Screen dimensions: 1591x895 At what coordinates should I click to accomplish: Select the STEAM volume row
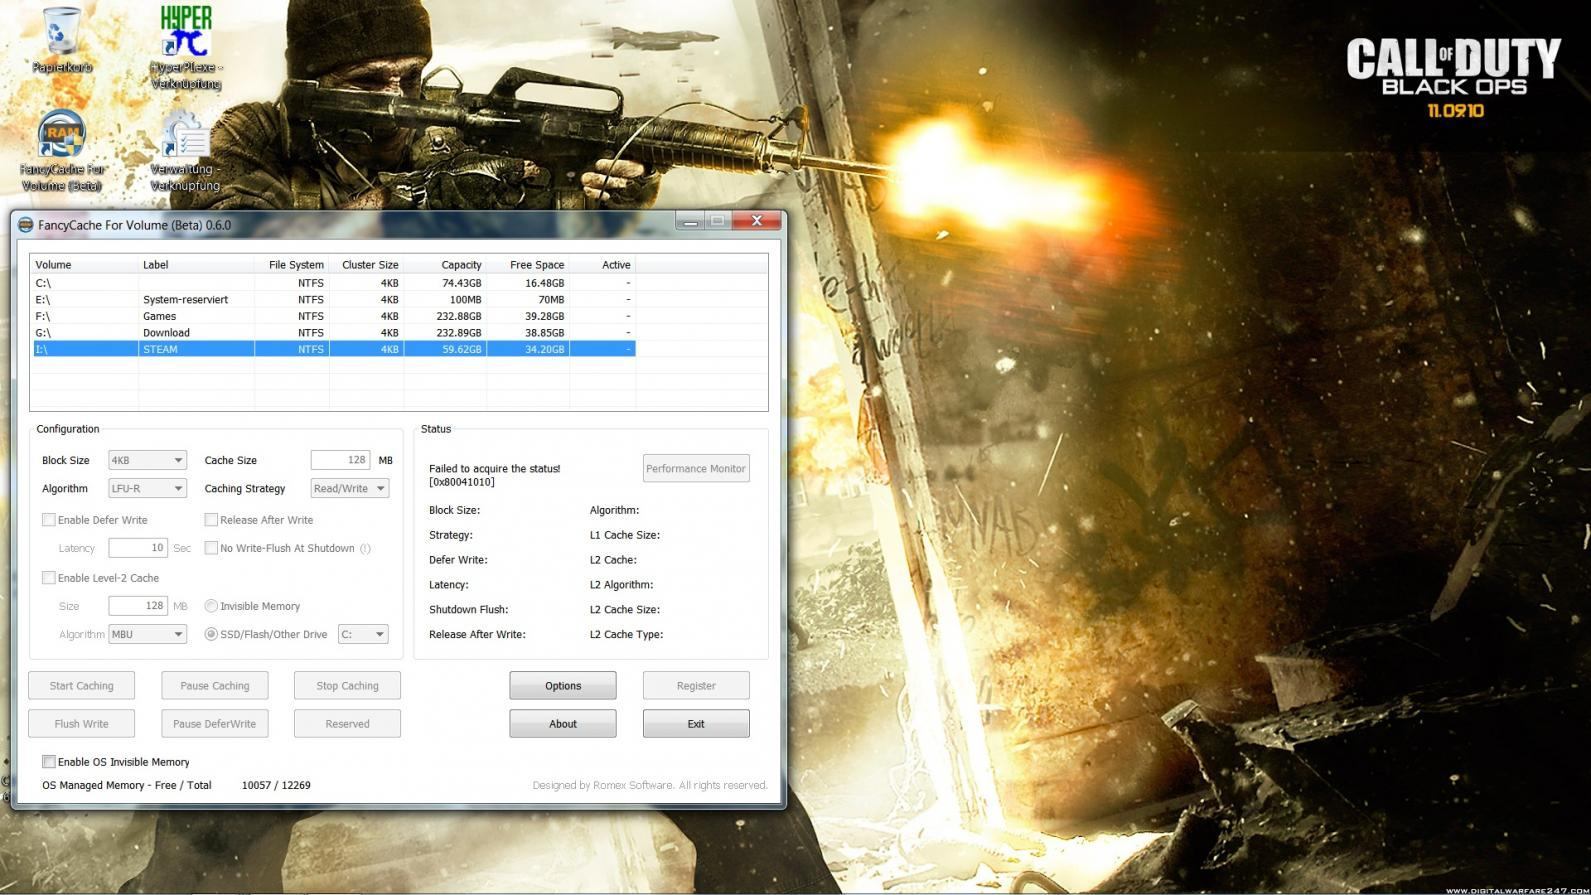pos(333,349)
